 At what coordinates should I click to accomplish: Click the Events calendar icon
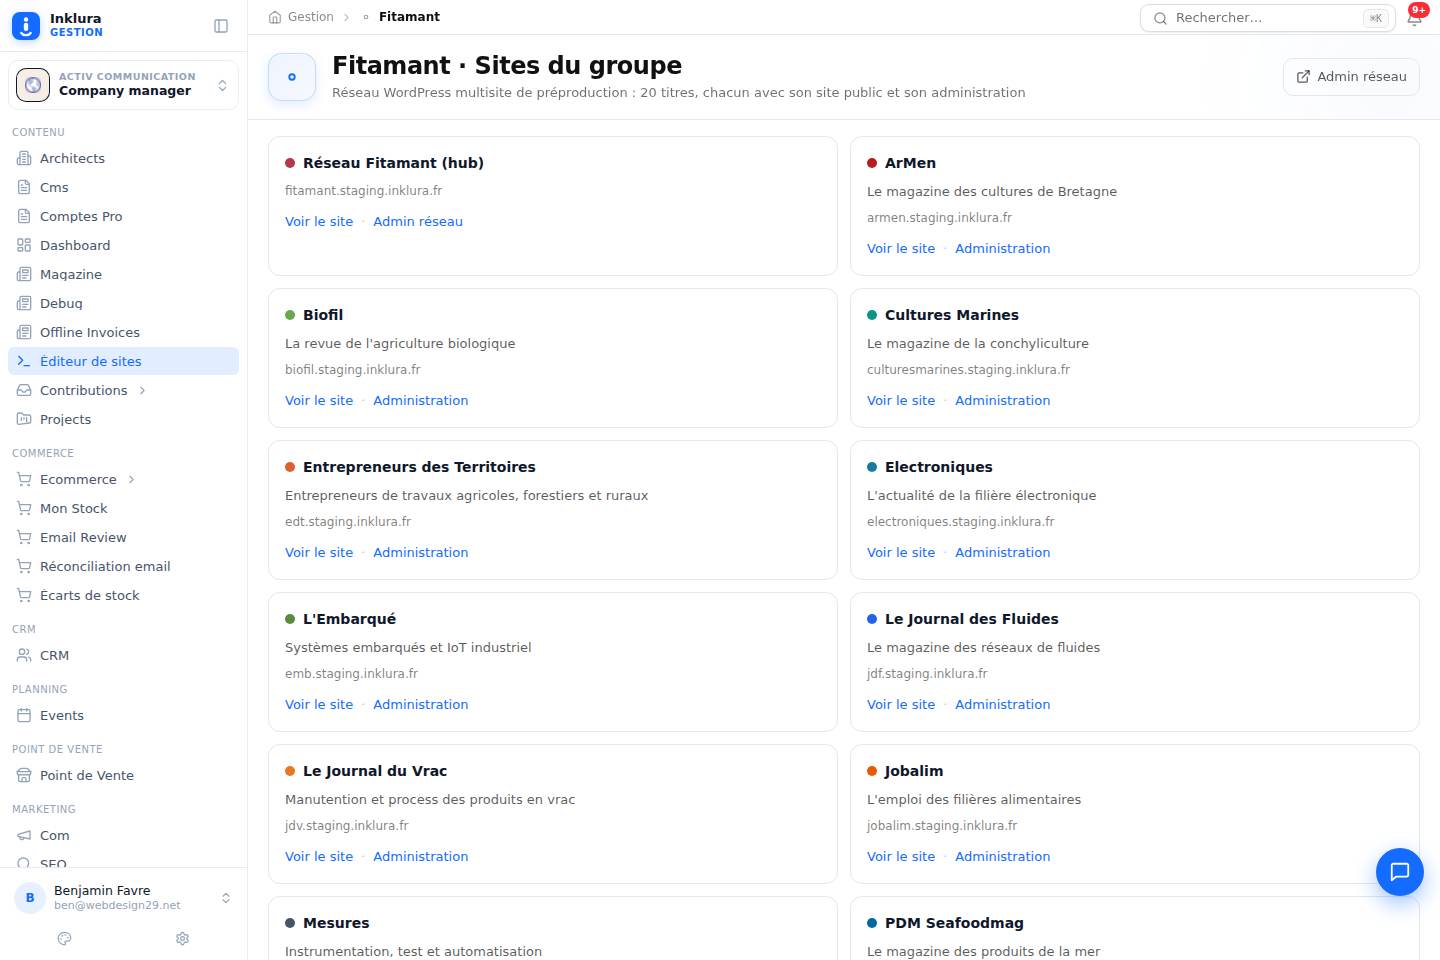24,715
